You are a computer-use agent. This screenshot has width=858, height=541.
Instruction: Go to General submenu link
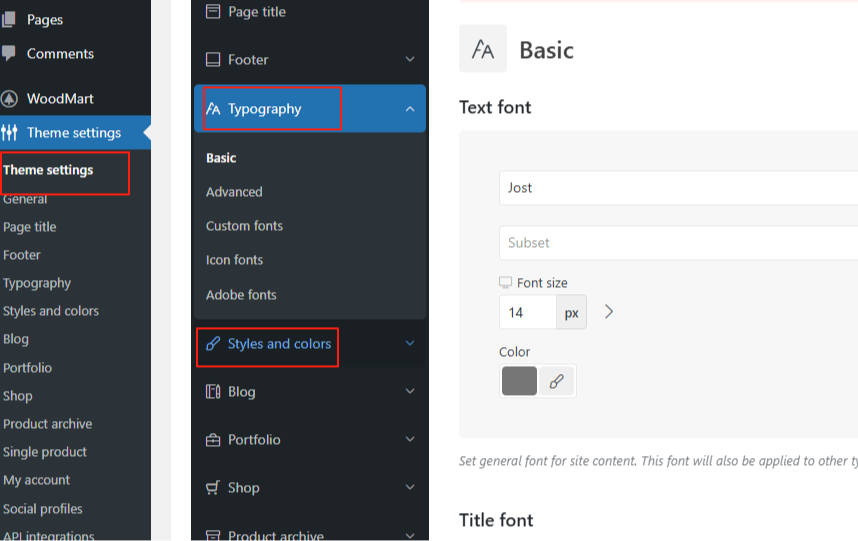[25, 199]
